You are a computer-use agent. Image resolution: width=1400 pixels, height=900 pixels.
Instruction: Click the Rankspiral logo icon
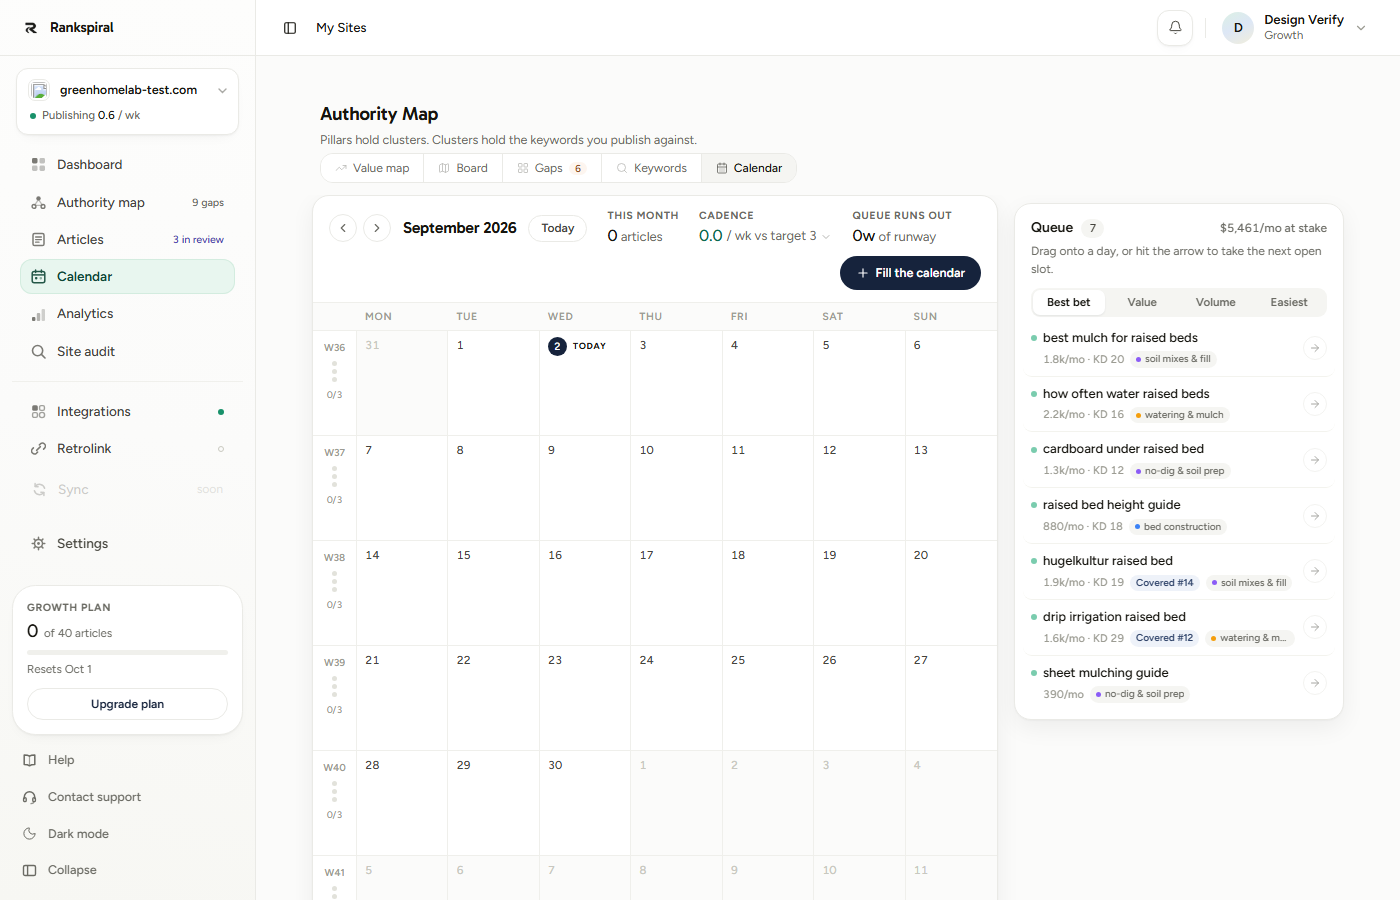pyautogui.click(x=31, y=28)
